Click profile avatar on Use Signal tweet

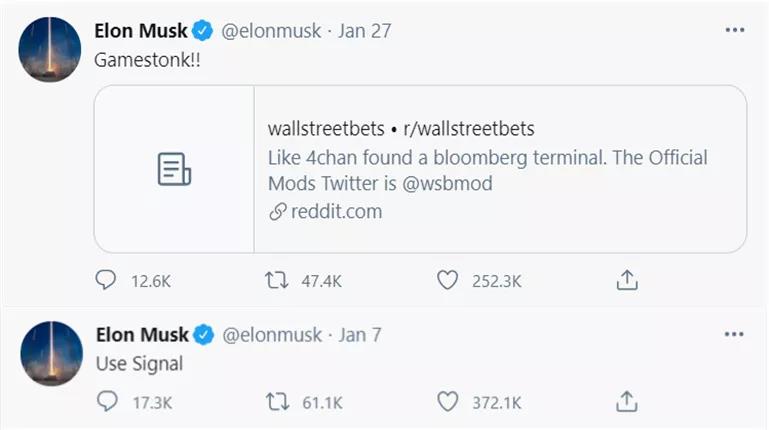pos(51,353)
